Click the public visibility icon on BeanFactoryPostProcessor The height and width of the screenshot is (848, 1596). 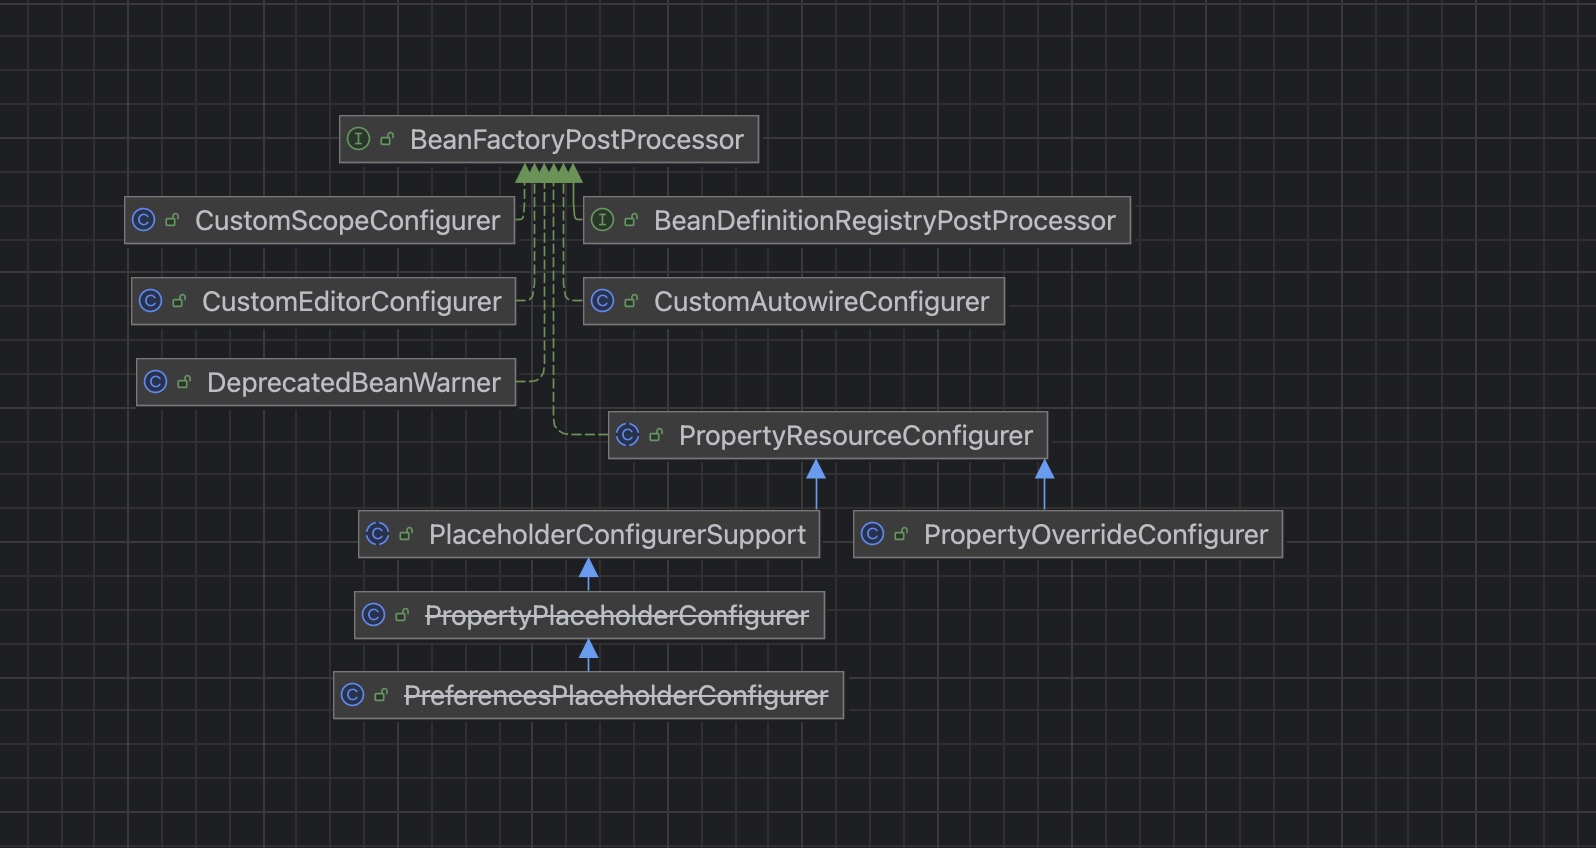pyautogui.click(x=387, y=139)
